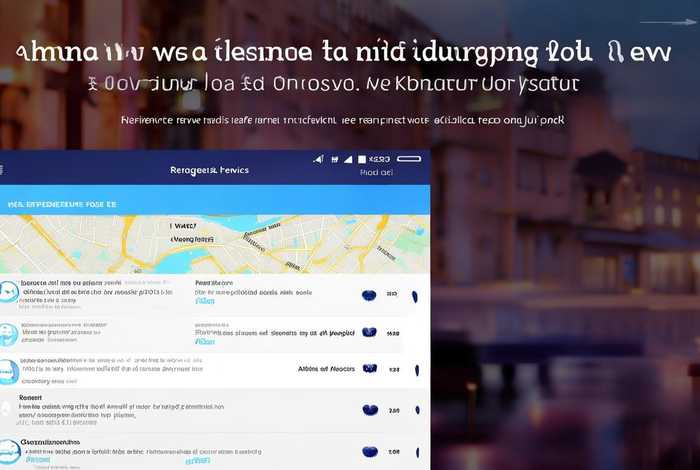Open the blue link in the first row
The width and height of the screenshot is (700, 470).
(205, 299)
